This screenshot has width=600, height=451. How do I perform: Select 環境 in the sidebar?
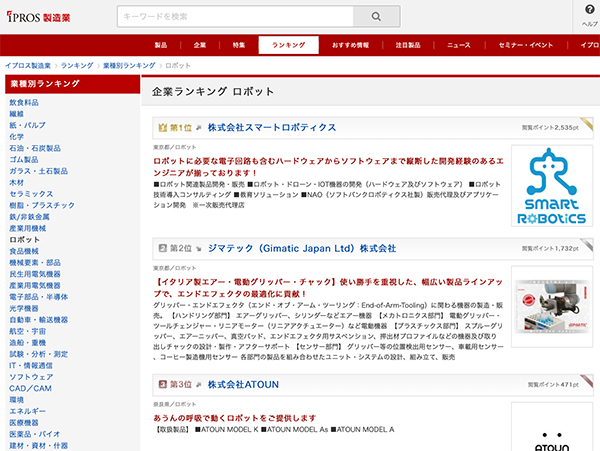tap(16, 400)
